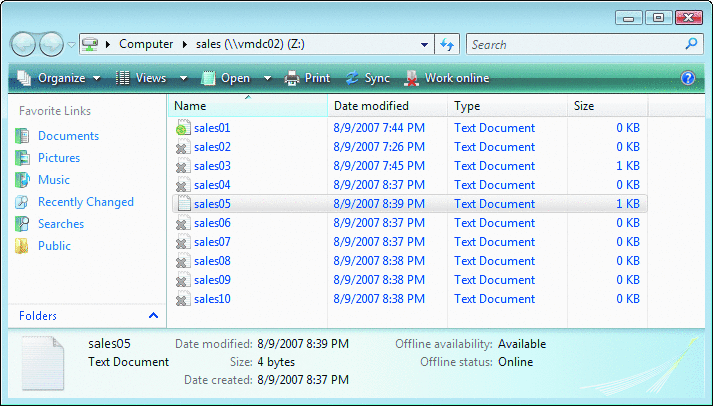Go to Recently Changed link
Image resolution: width=713 pixels, height=406 pixels.
(x=85, y=202)
